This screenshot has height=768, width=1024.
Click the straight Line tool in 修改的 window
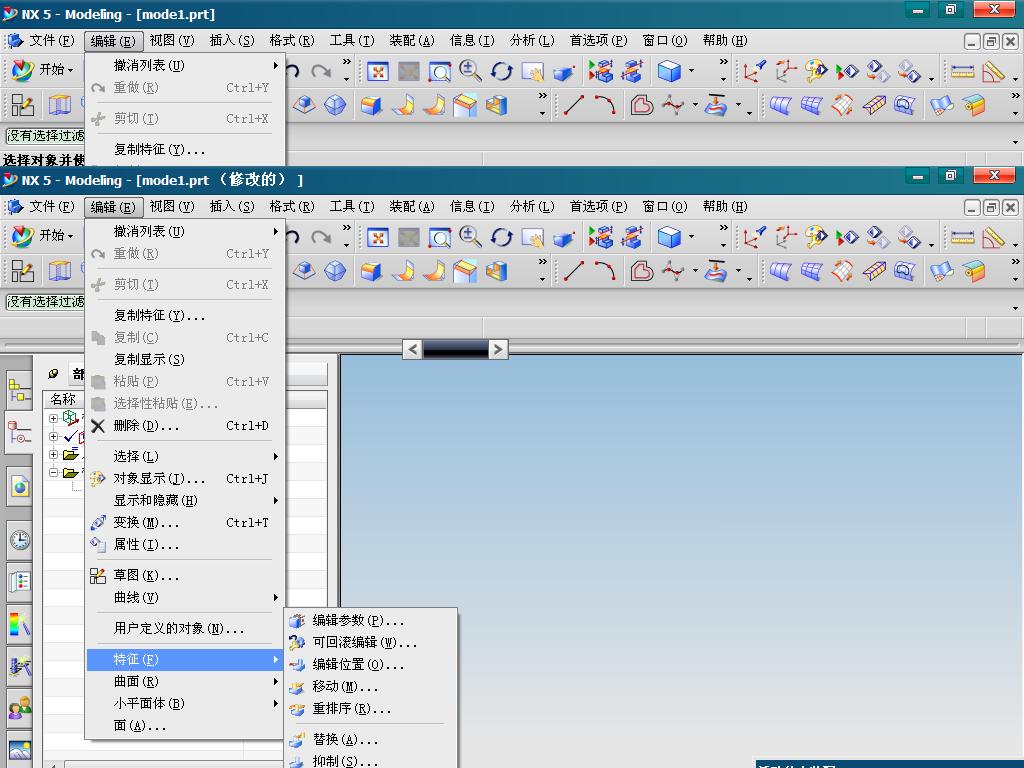[x=573, y=271]
